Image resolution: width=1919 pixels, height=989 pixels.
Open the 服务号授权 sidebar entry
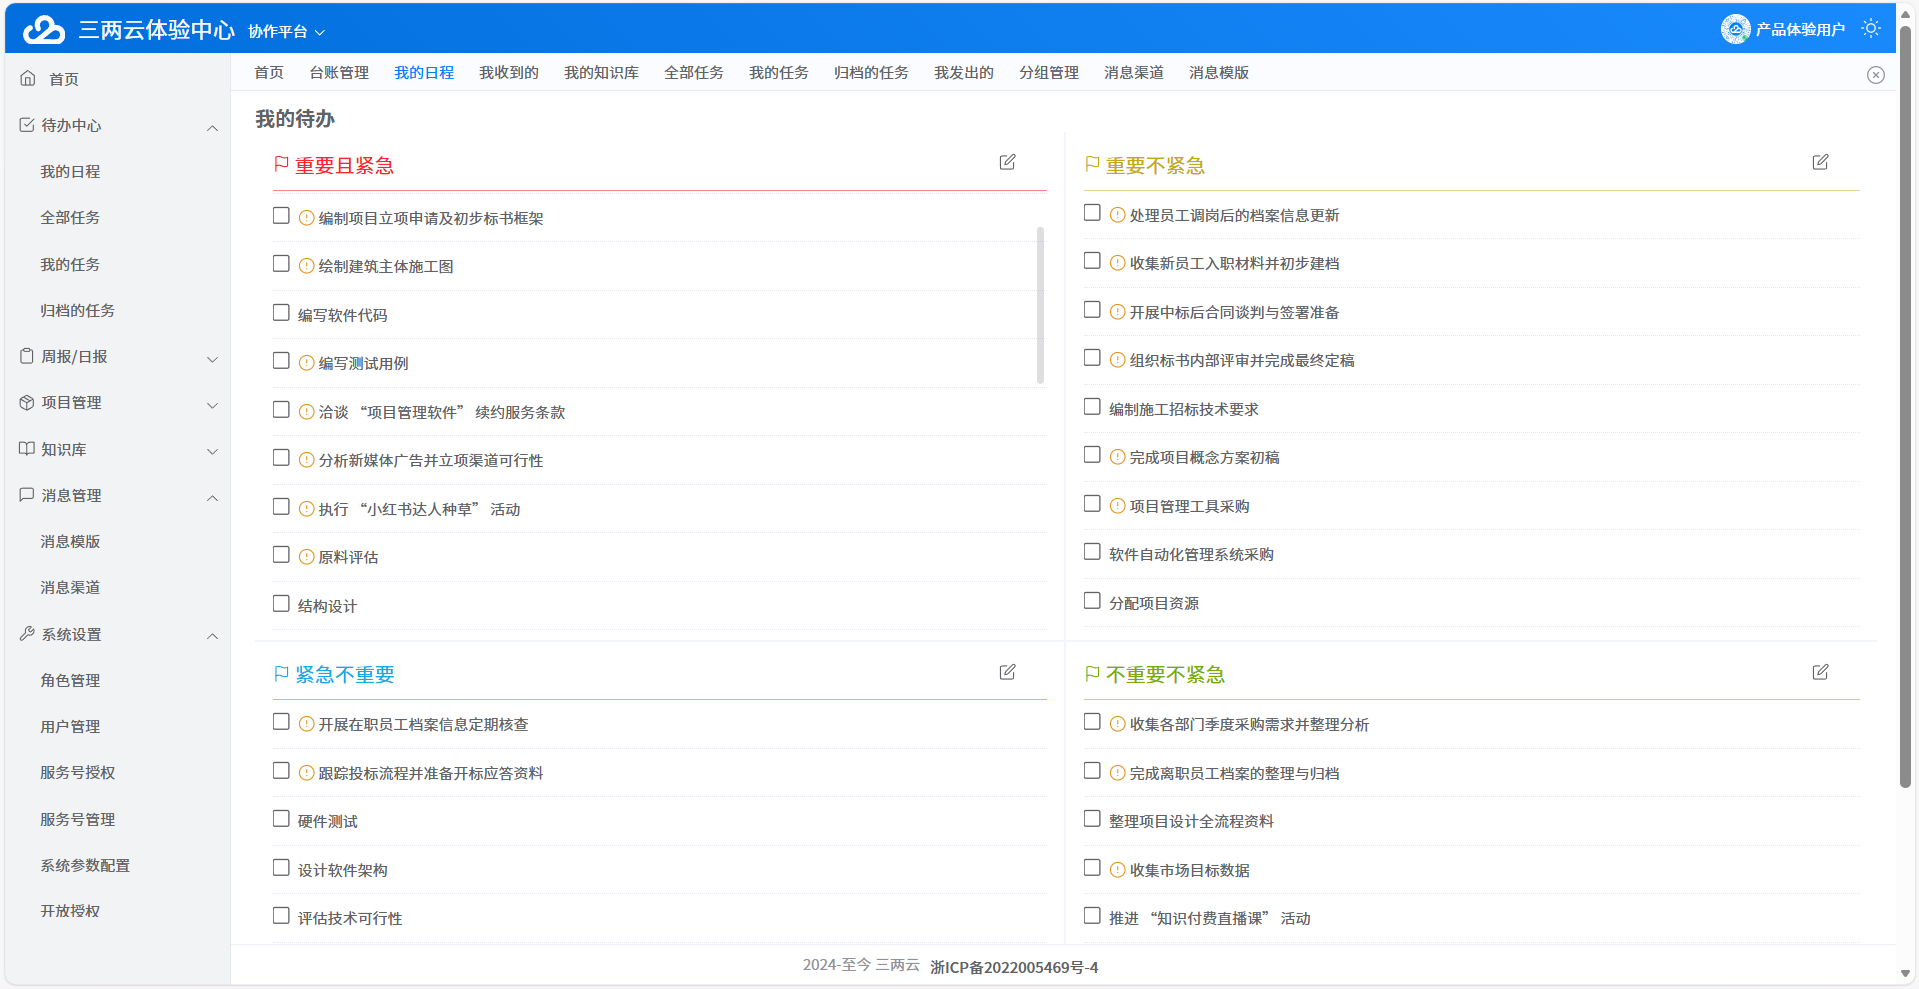77,772
